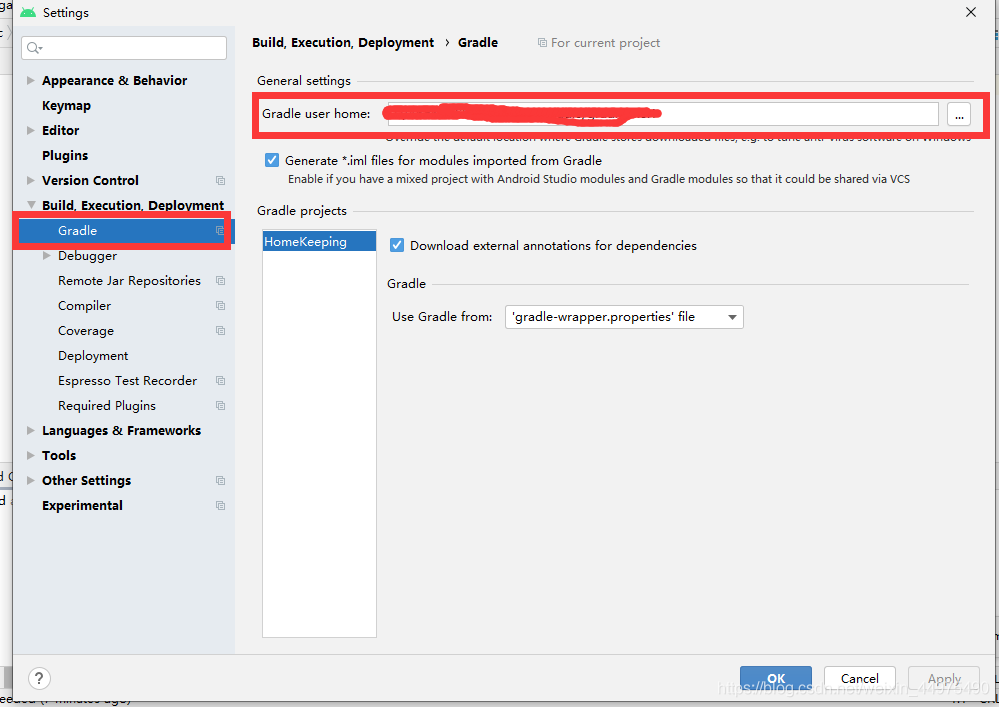Open the Use Gradle from dropdown
Image resolution: width=999 pixels, height=707 pixels.
(x=624, y=317)
